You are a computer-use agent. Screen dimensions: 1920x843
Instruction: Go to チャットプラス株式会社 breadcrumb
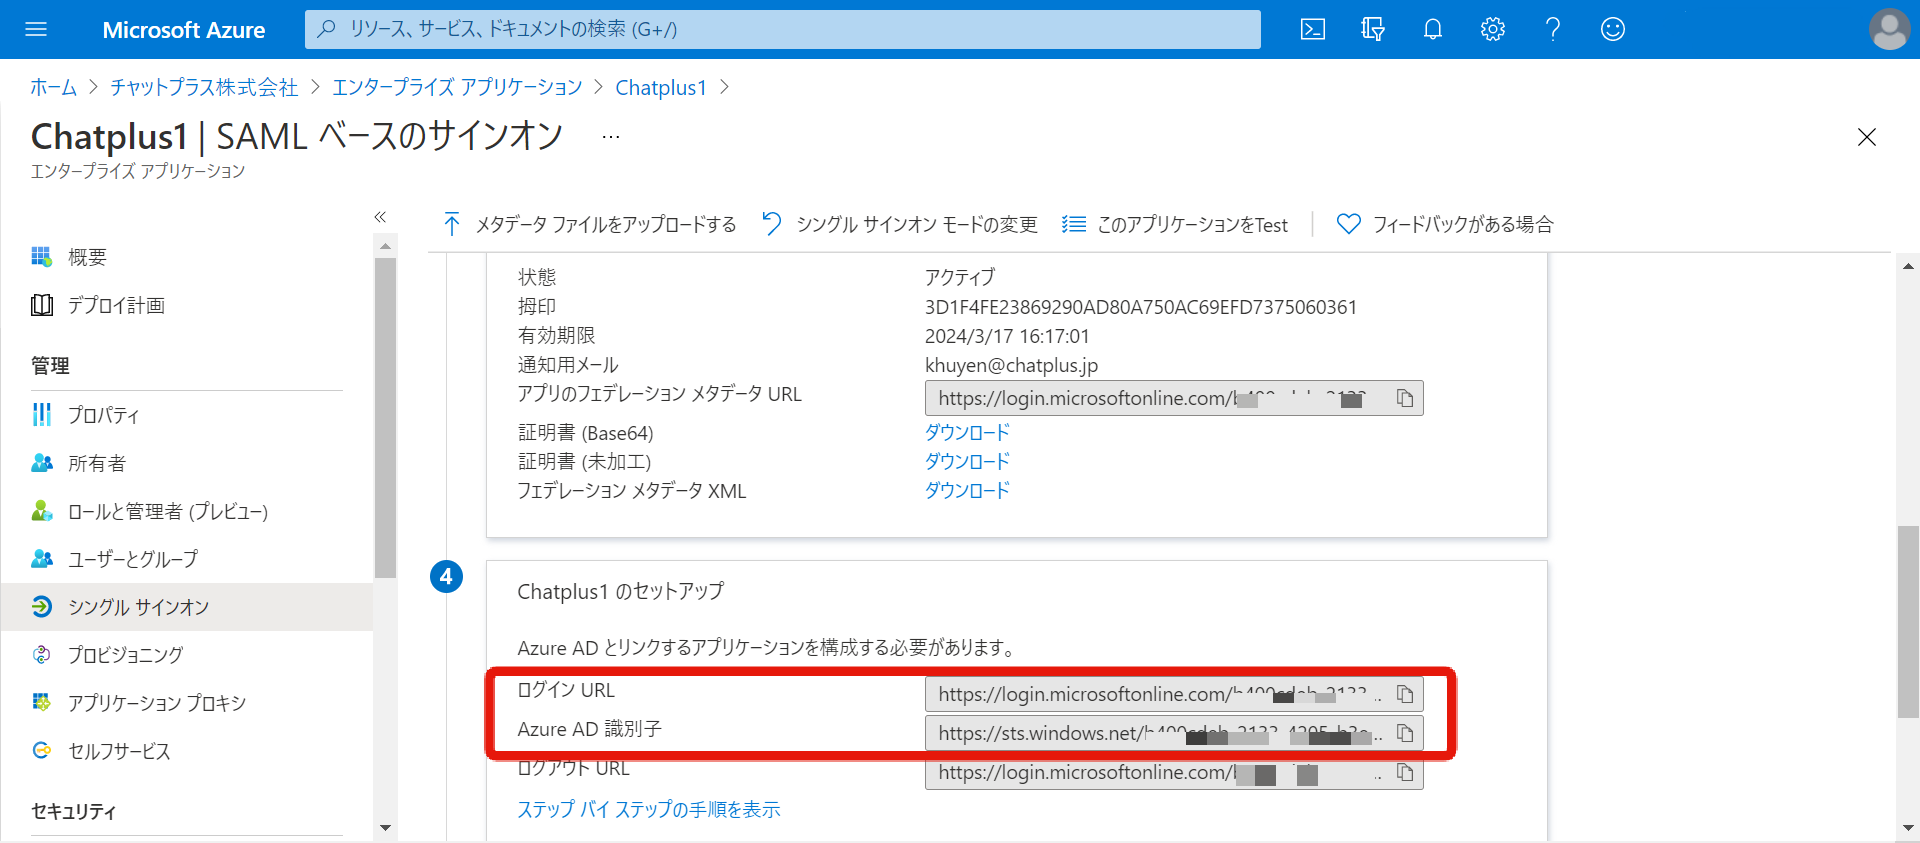(204, 87)
